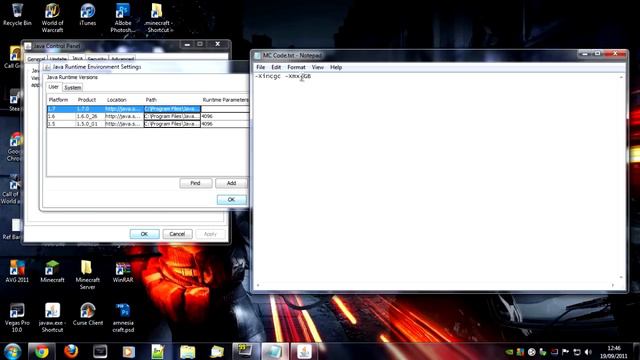Image resolution: width=640 pixels, height=360 pixels.
Task: Click OK in the Java Control Panel
Action: coord(144,234)
